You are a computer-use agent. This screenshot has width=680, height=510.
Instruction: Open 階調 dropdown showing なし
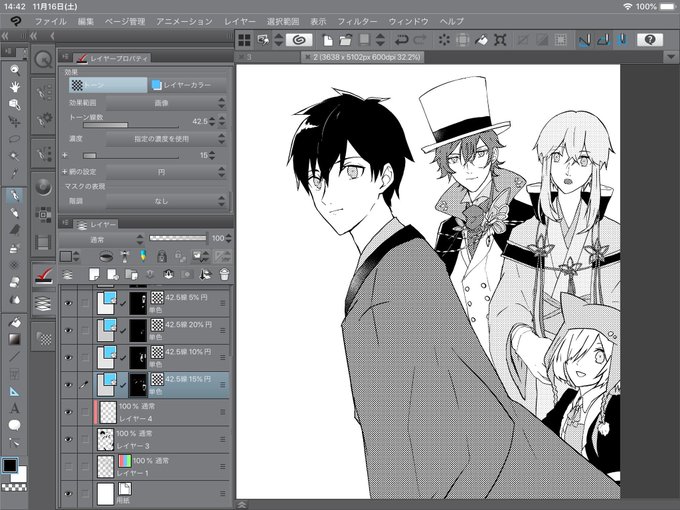166,201
